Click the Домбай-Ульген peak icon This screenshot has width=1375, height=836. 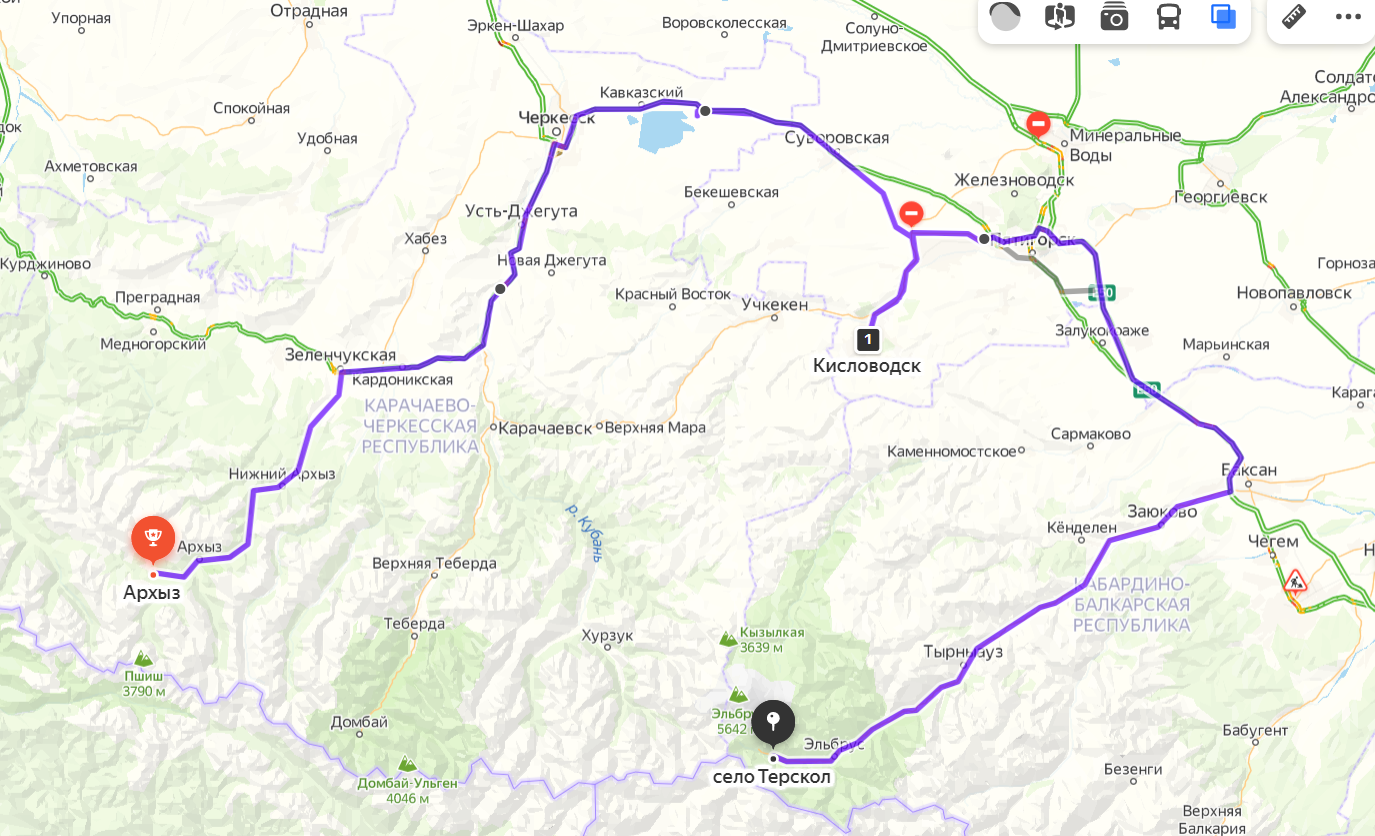pyautogui.click(x=407, y=763)
